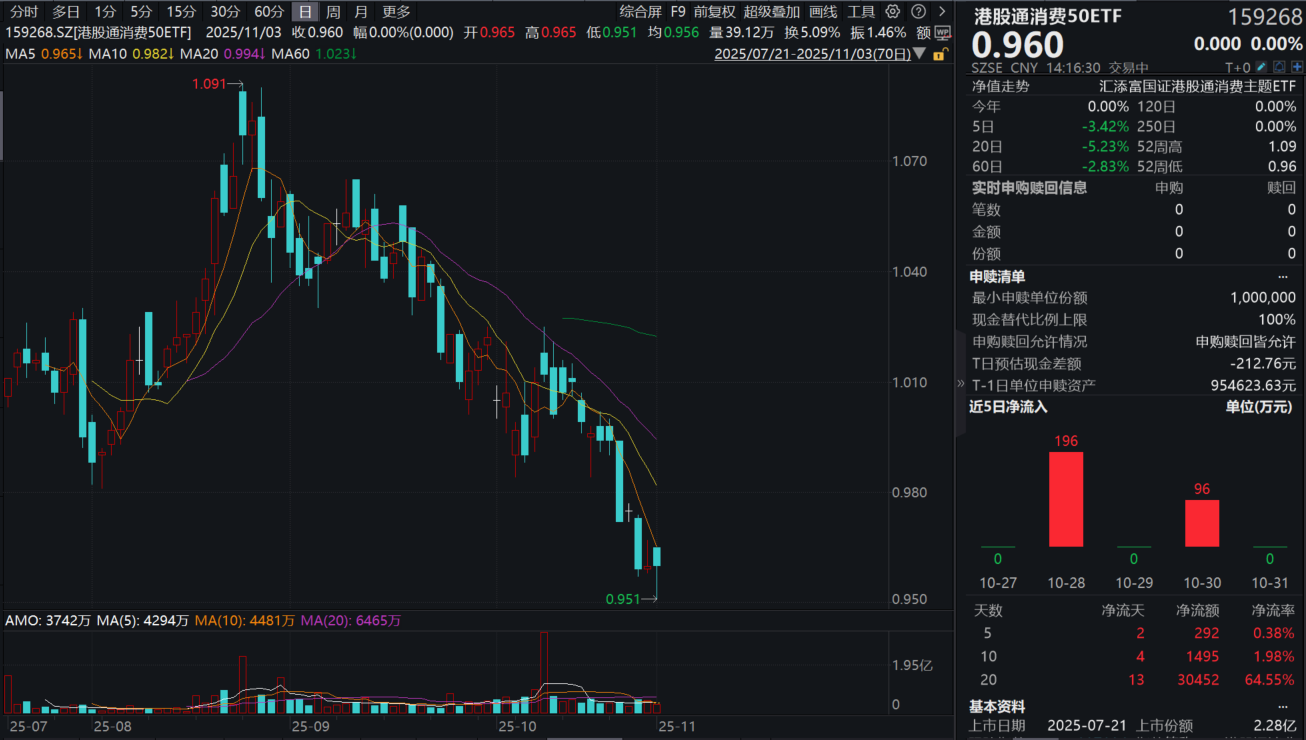Open the 综合屏 view
The width and height of the screenshot is (1306, 740).
click(640, 12)
